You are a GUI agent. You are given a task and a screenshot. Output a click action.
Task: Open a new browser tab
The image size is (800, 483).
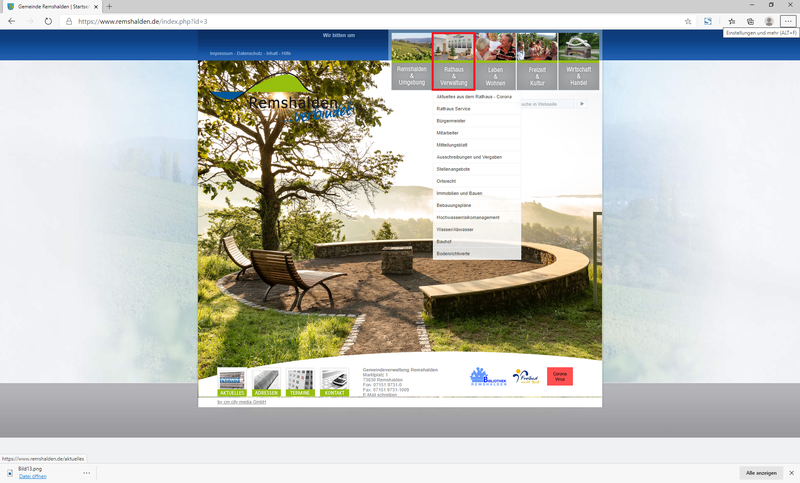[109, 7]
